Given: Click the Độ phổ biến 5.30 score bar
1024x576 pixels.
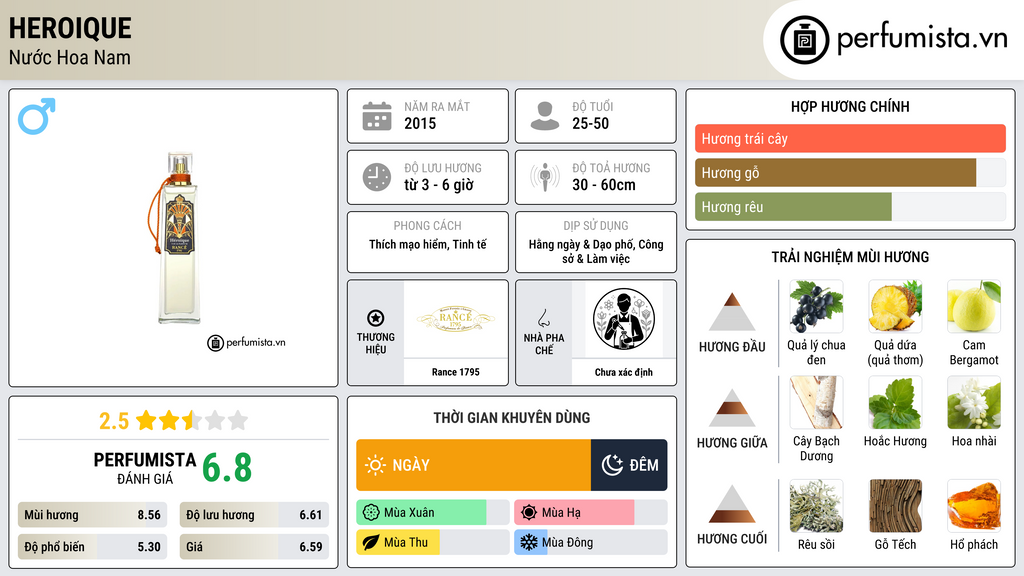Looking at the screenshot, I should [93, 547].
